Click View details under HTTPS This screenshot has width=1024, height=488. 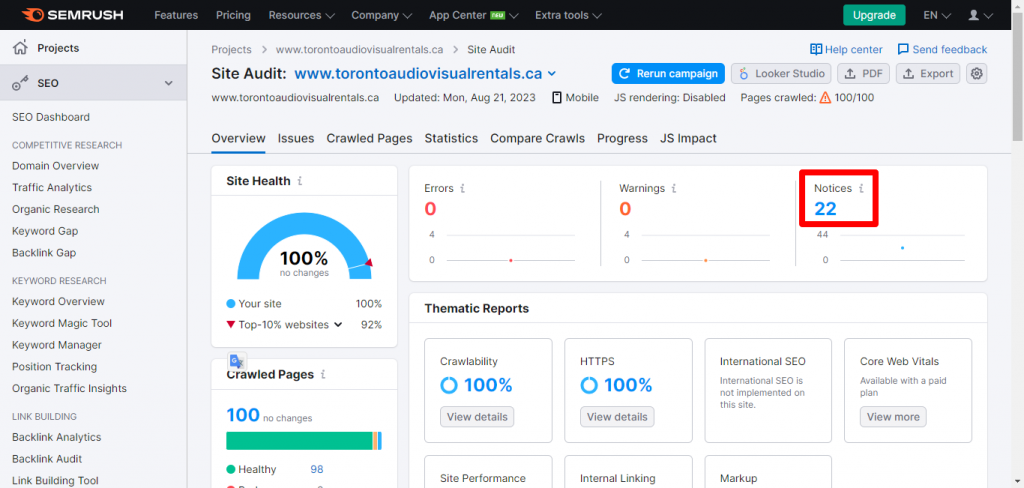[x=617, y=417]
